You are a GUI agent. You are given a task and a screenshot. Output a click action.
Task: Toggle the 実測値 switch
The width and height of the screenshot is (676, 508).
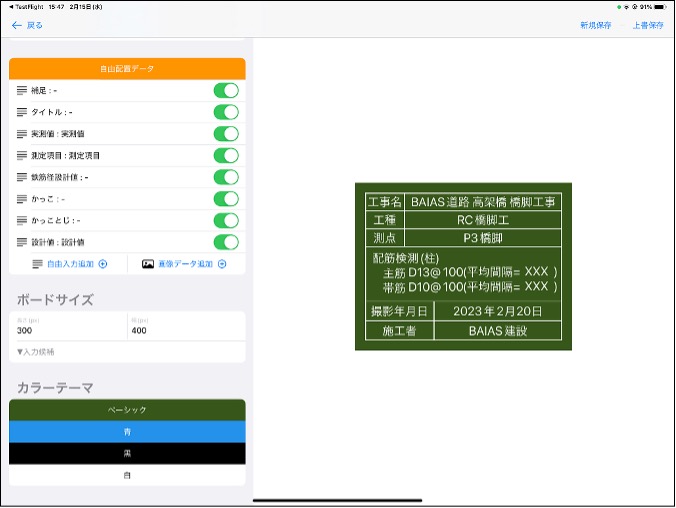tap(226, 134)
